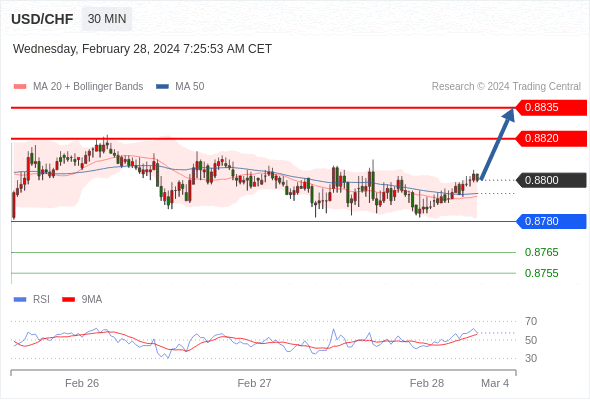This screenshot has height=400, width=590.
Task: Click the 0.8780 blue pivot price tag
Action: coord(551,221)
